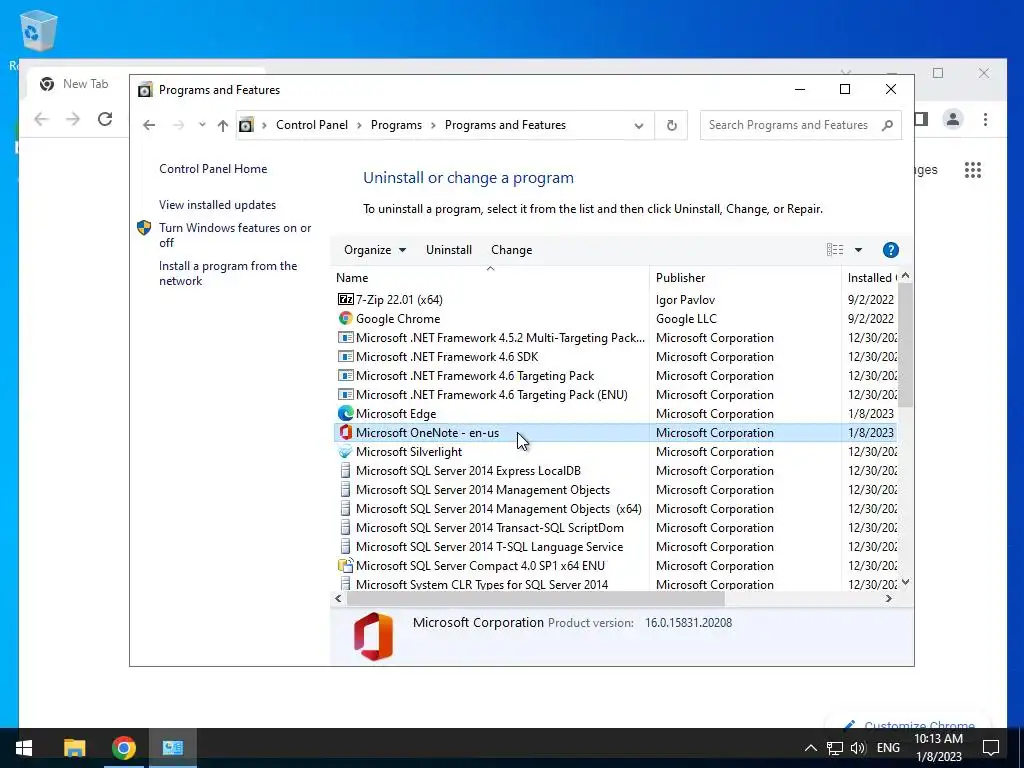
Task: Show hidden system tray icons
Action: 810,748
